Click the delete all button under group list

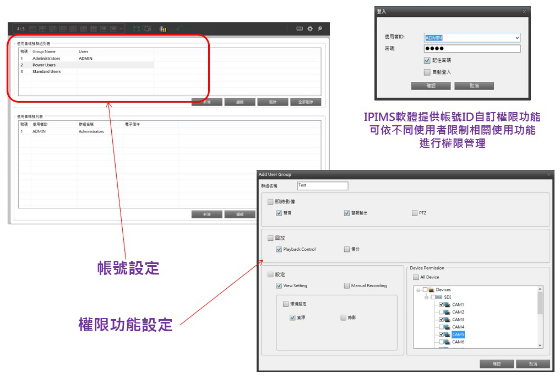point(305,102)
